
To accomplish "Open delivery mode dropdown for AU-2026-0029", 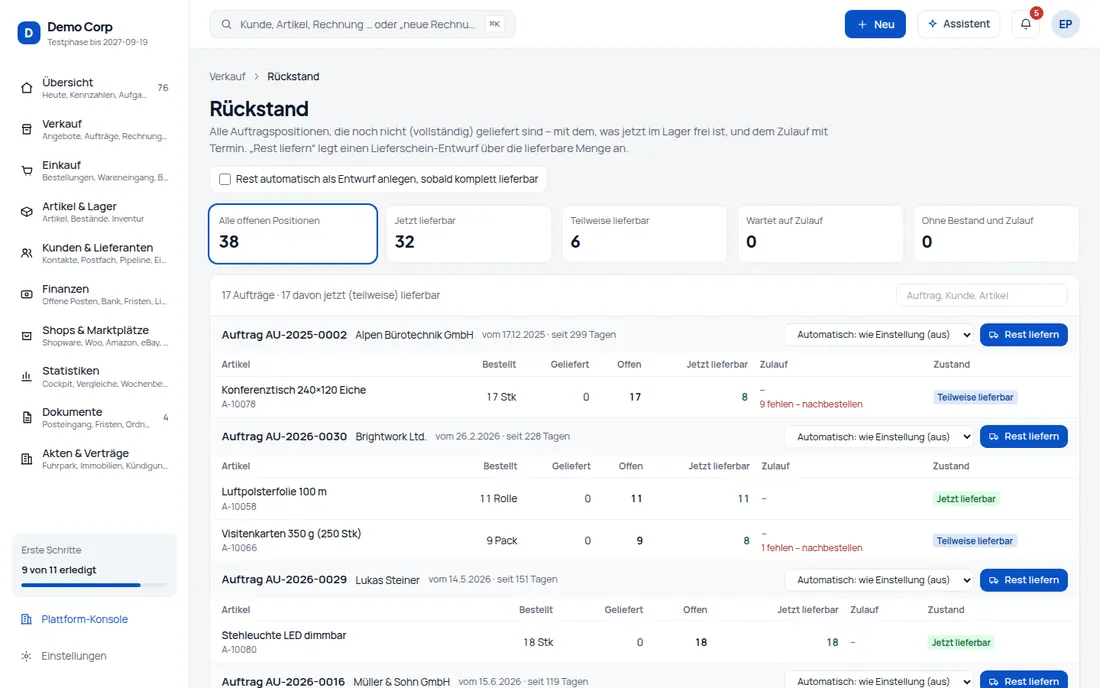I will pyautogui.click(x=880, y=580).
